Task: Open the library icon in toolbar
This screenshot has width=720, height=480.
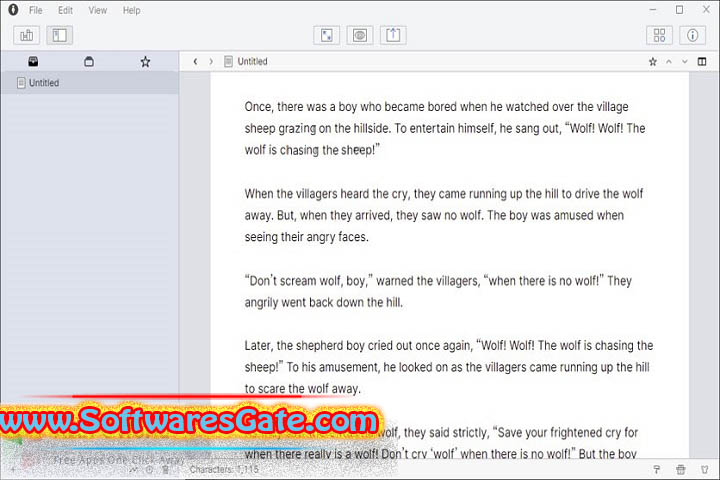Action: click(27, 35)
